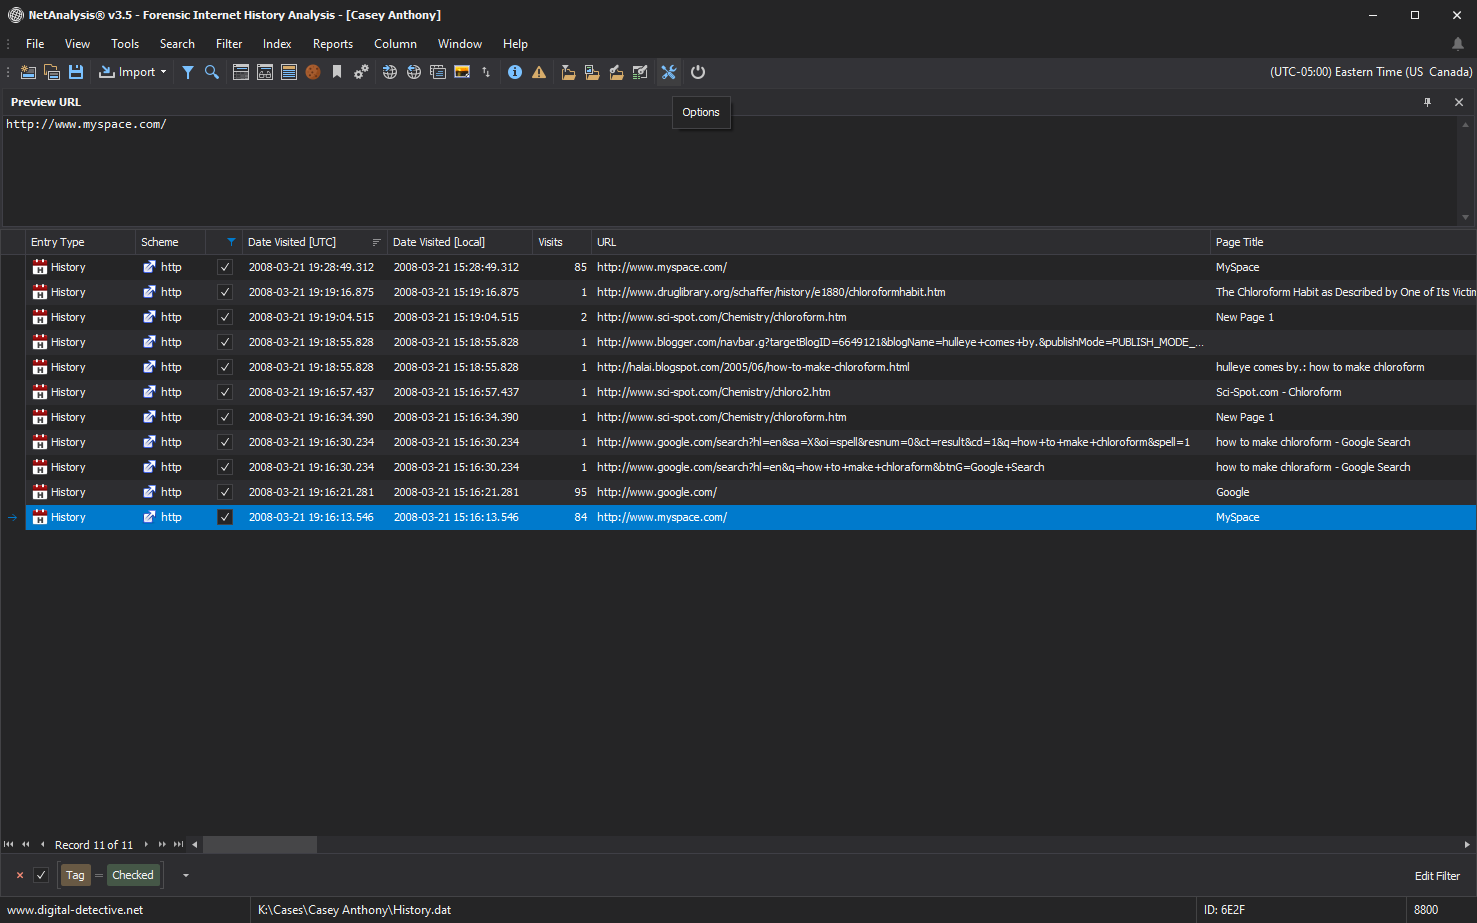Uncheck tag for druglibrary.org chloroformhabit row

[225, 292]
